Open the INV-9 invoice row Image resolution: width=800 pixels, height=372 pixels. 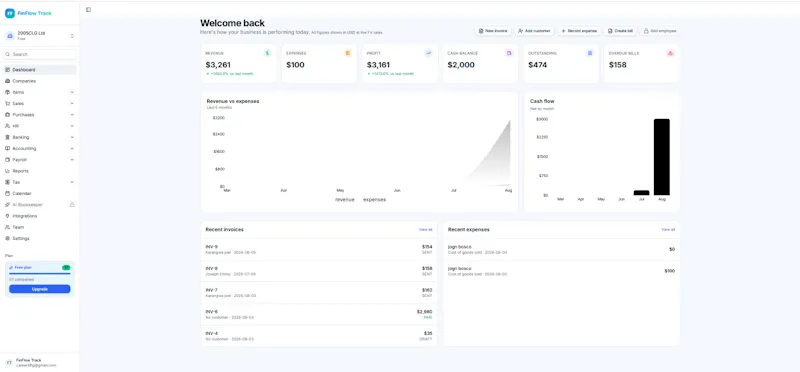click(319, 250)
